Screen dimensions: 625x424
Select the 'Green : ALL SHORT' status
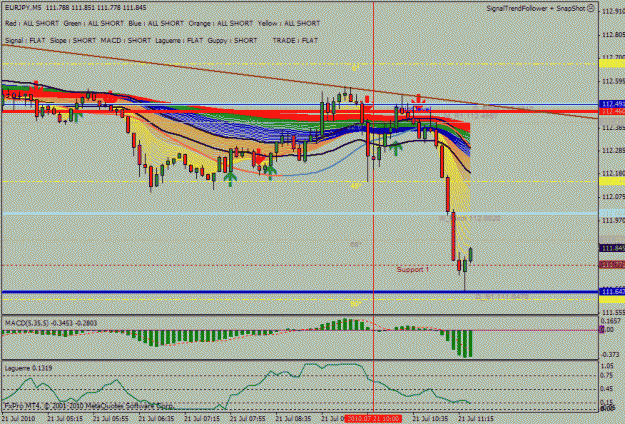point(94,24)
